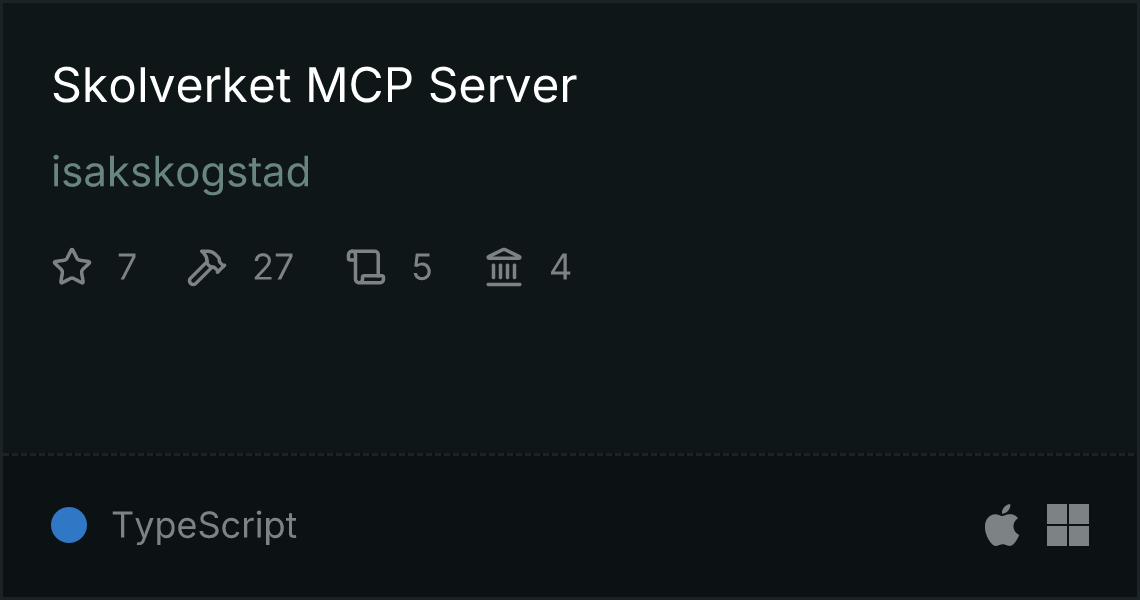
Task: Click the blue TypeScript language dot
Action: 69,525
